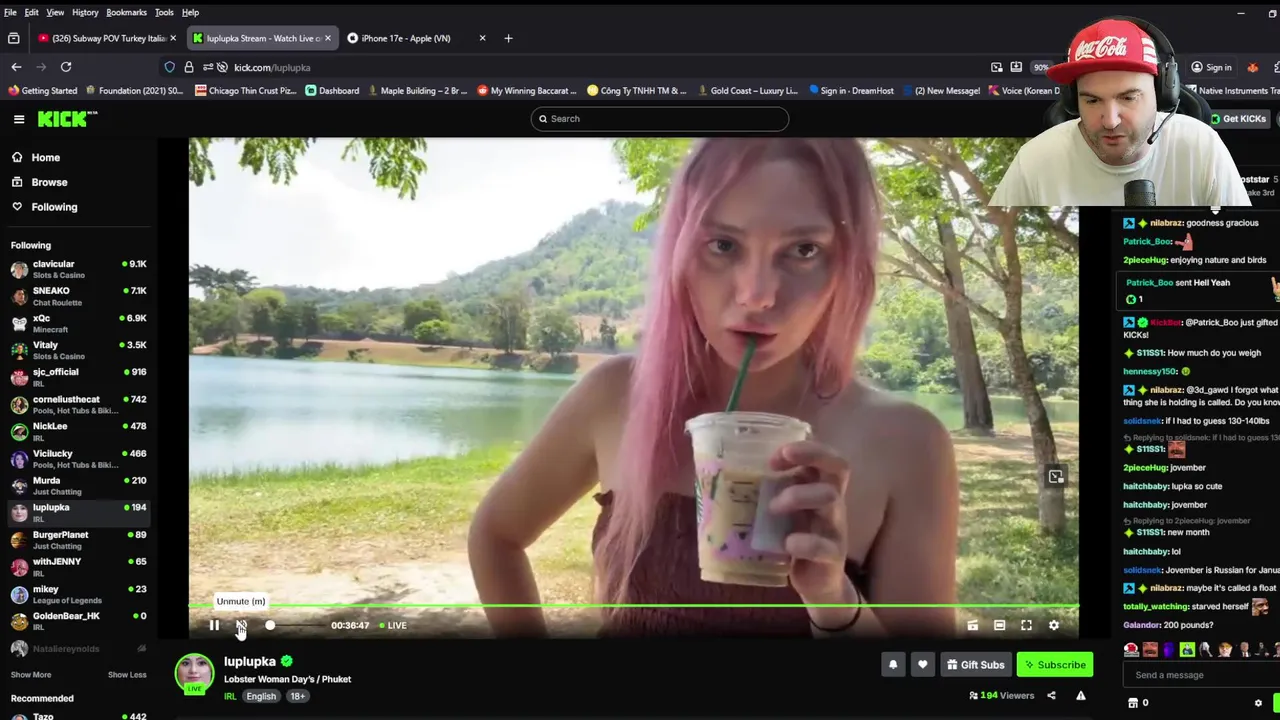This screenshot has height=720, width=1280.
Task: Click the bell notification button for luplupka
Action: (893, 664)
